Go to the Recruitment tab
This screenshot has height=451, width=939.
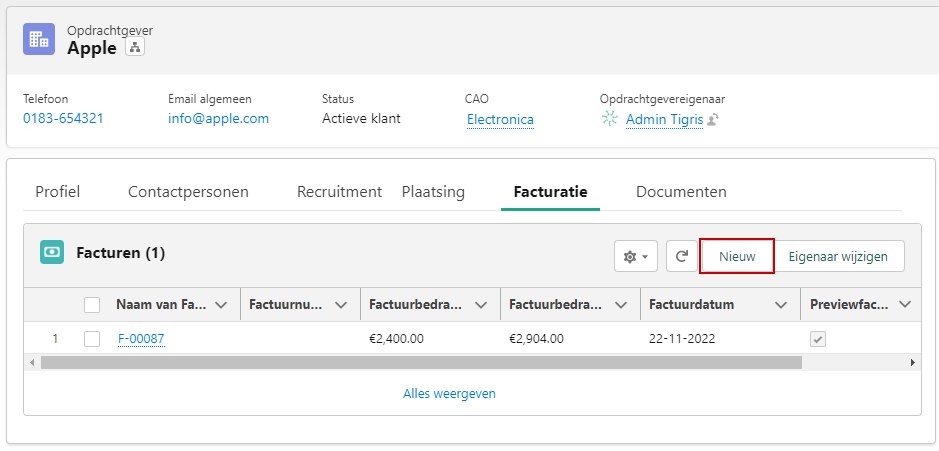pos(339,192)
